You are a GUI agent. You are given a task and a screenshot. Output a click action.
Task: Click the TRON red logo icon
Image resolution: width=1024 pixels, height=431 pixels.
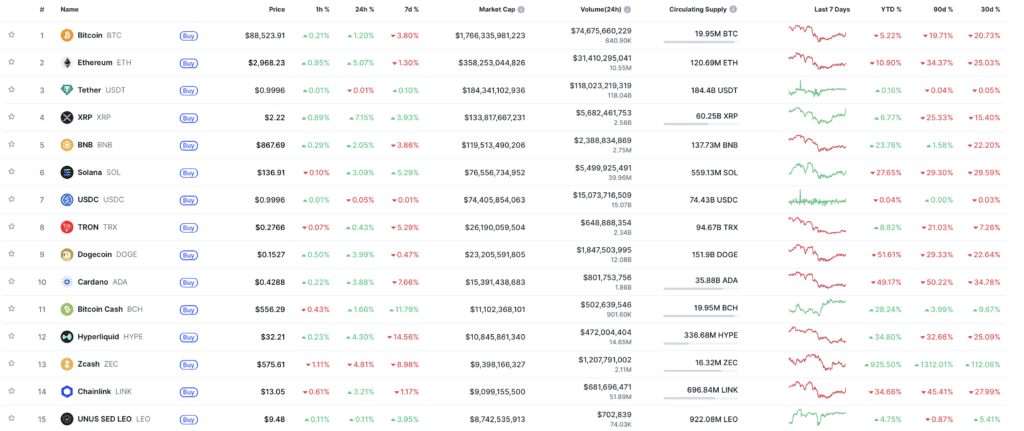click(66, 227)
